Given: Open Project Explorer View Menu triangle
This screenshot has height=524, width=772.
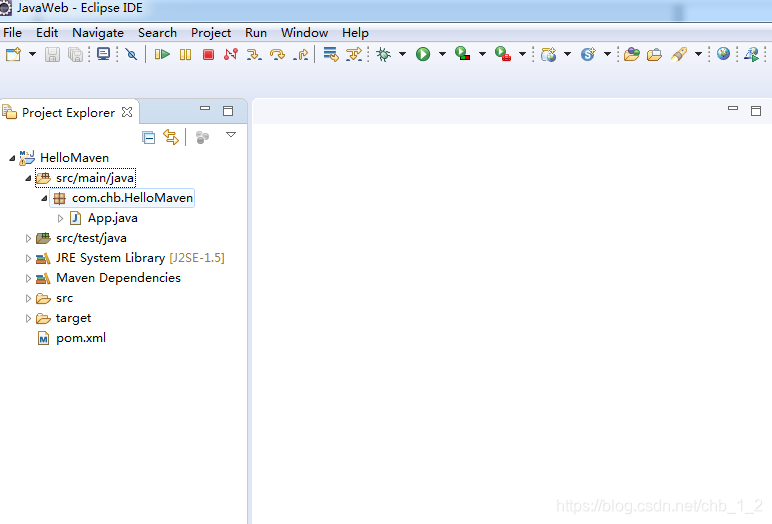Looking at the screenshot, I should (231, 134).
